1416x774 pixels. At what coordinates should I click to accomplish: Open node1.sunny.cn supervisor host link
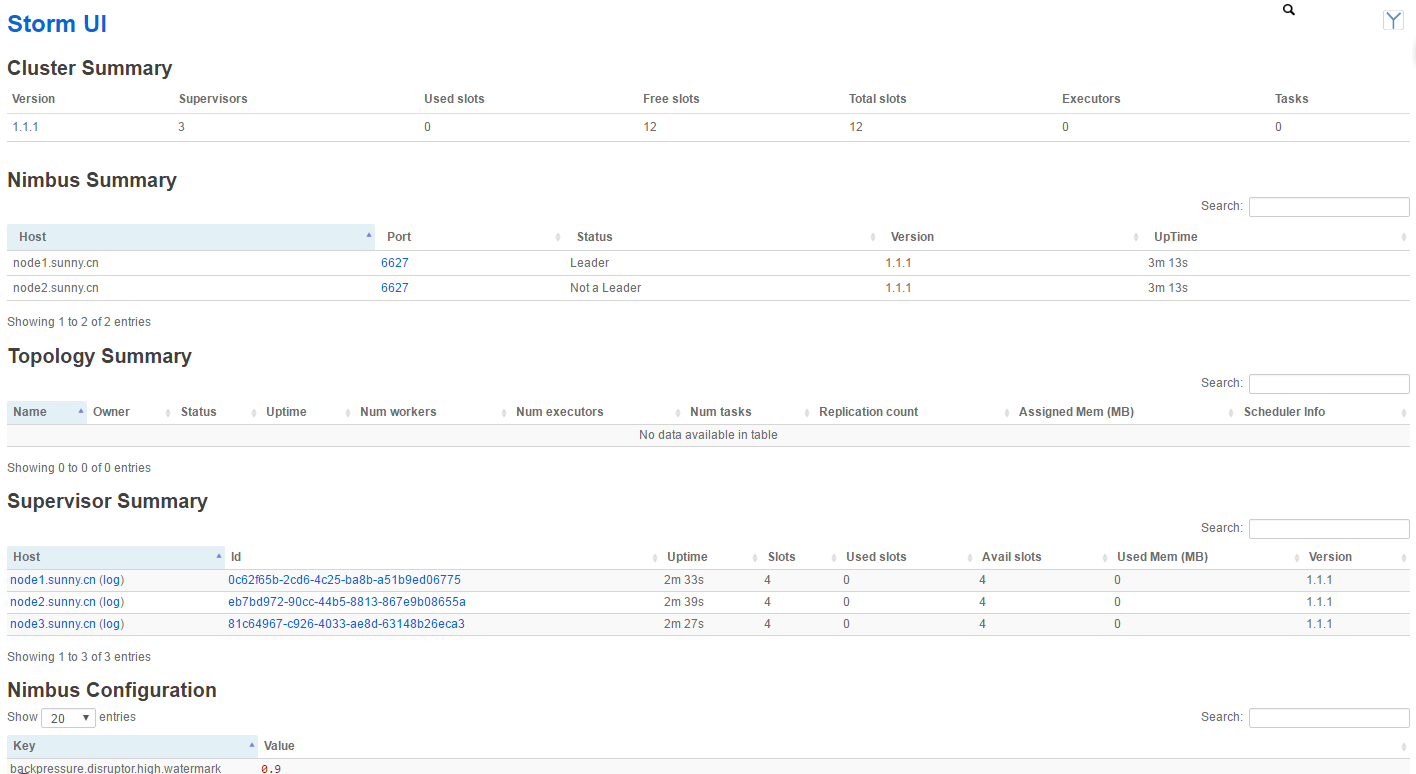click(53, 580)
